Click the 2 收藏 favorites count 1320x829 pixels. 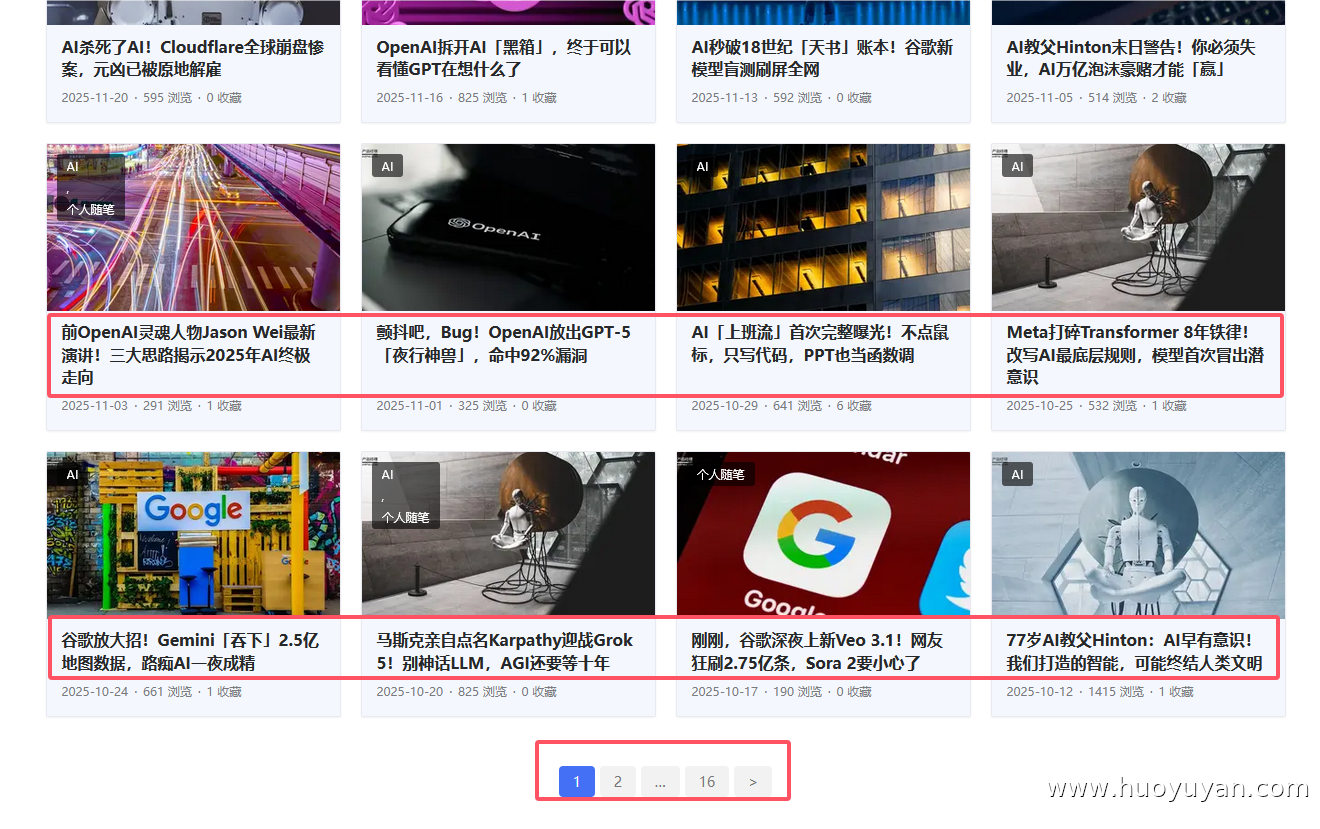click(1169, 98)
